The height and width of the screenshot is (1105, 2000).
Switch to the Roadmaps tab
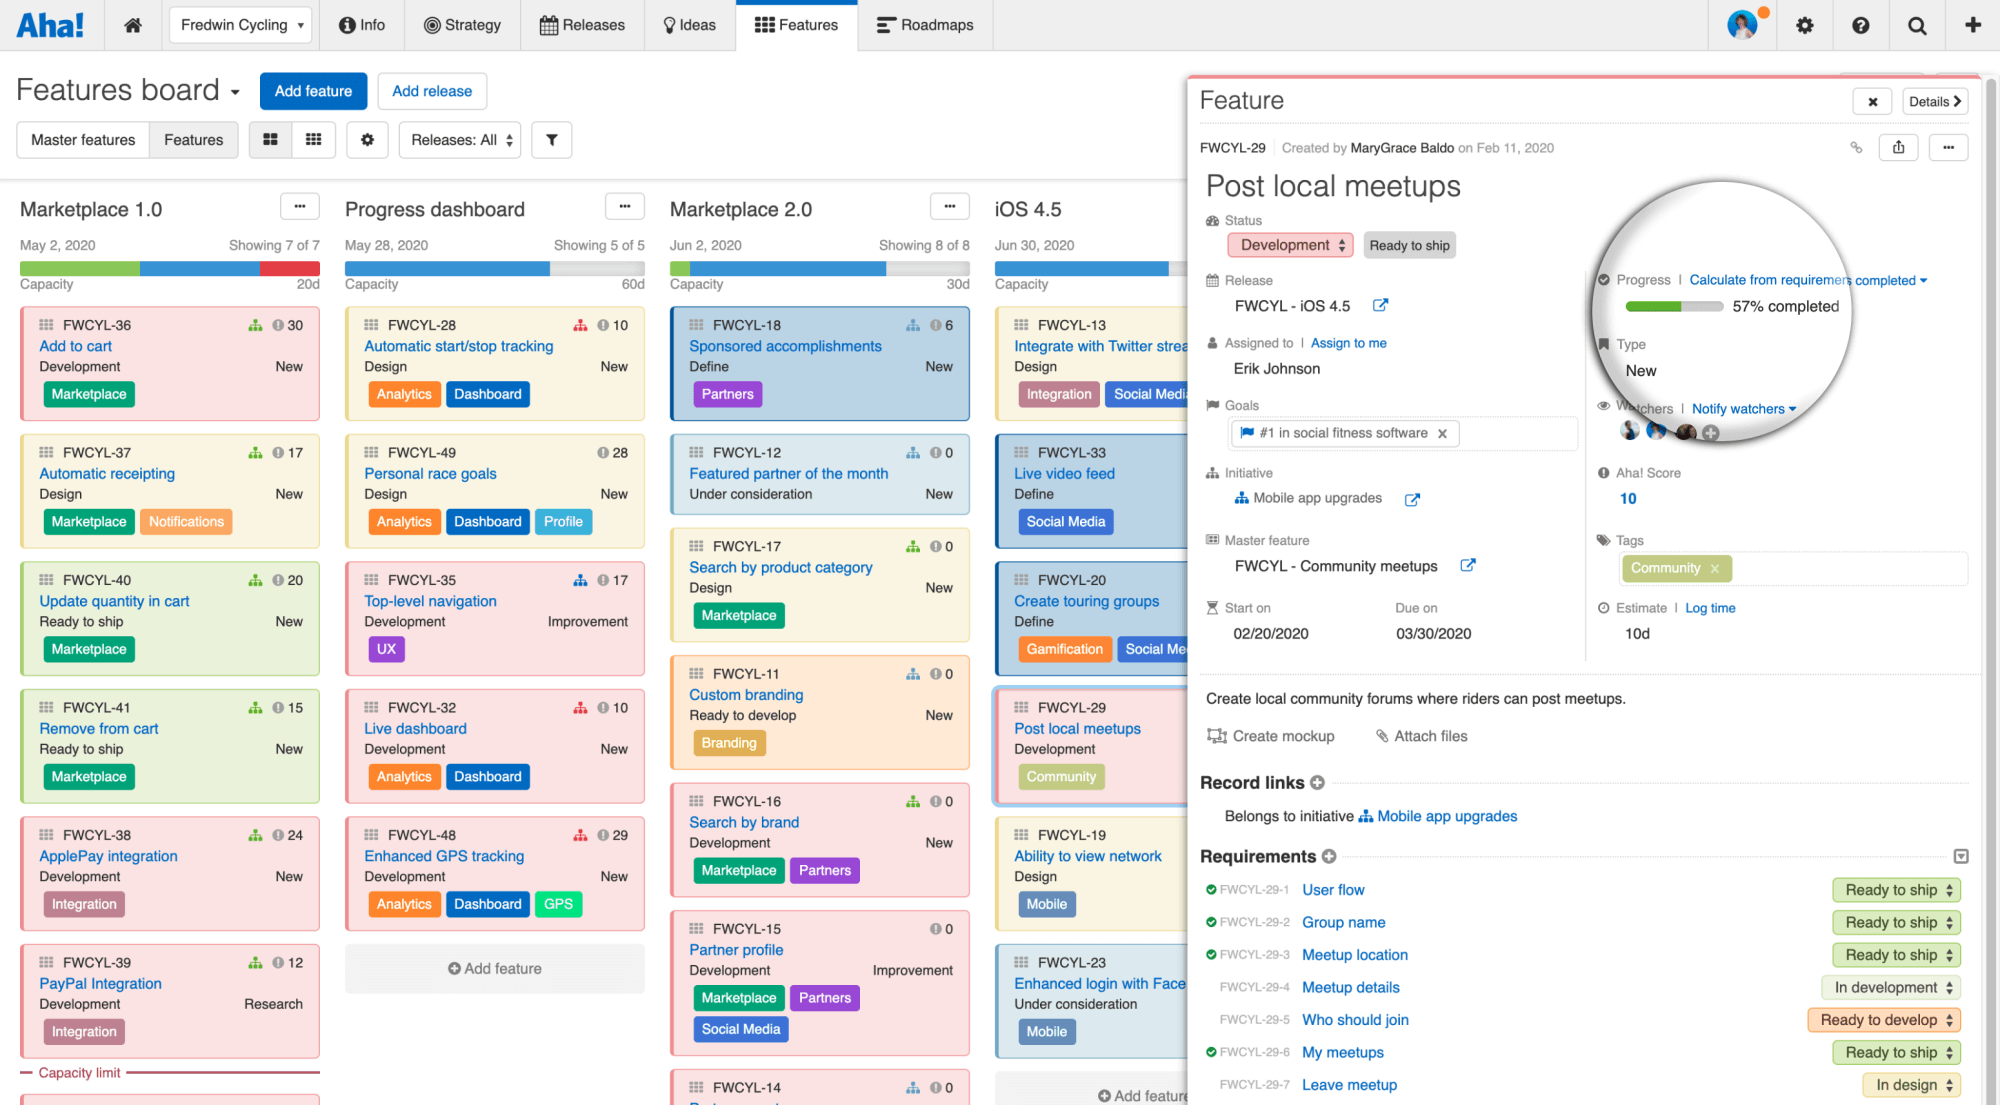[x=924, y=25]
